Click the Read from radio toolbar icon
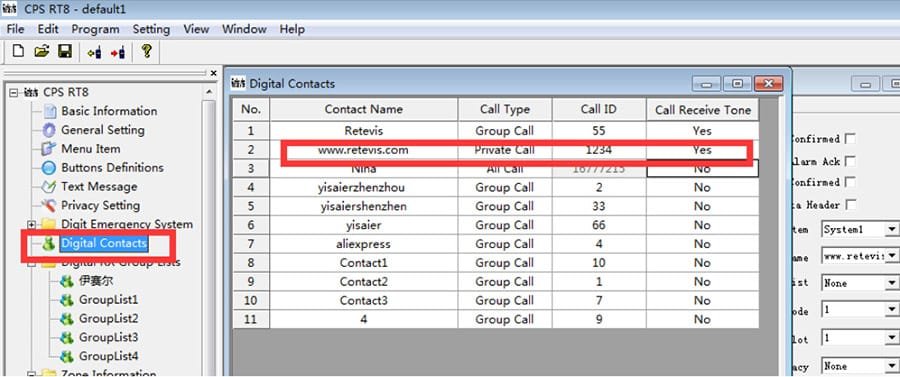This screenshot has height=377, width=900. (94, 52)
